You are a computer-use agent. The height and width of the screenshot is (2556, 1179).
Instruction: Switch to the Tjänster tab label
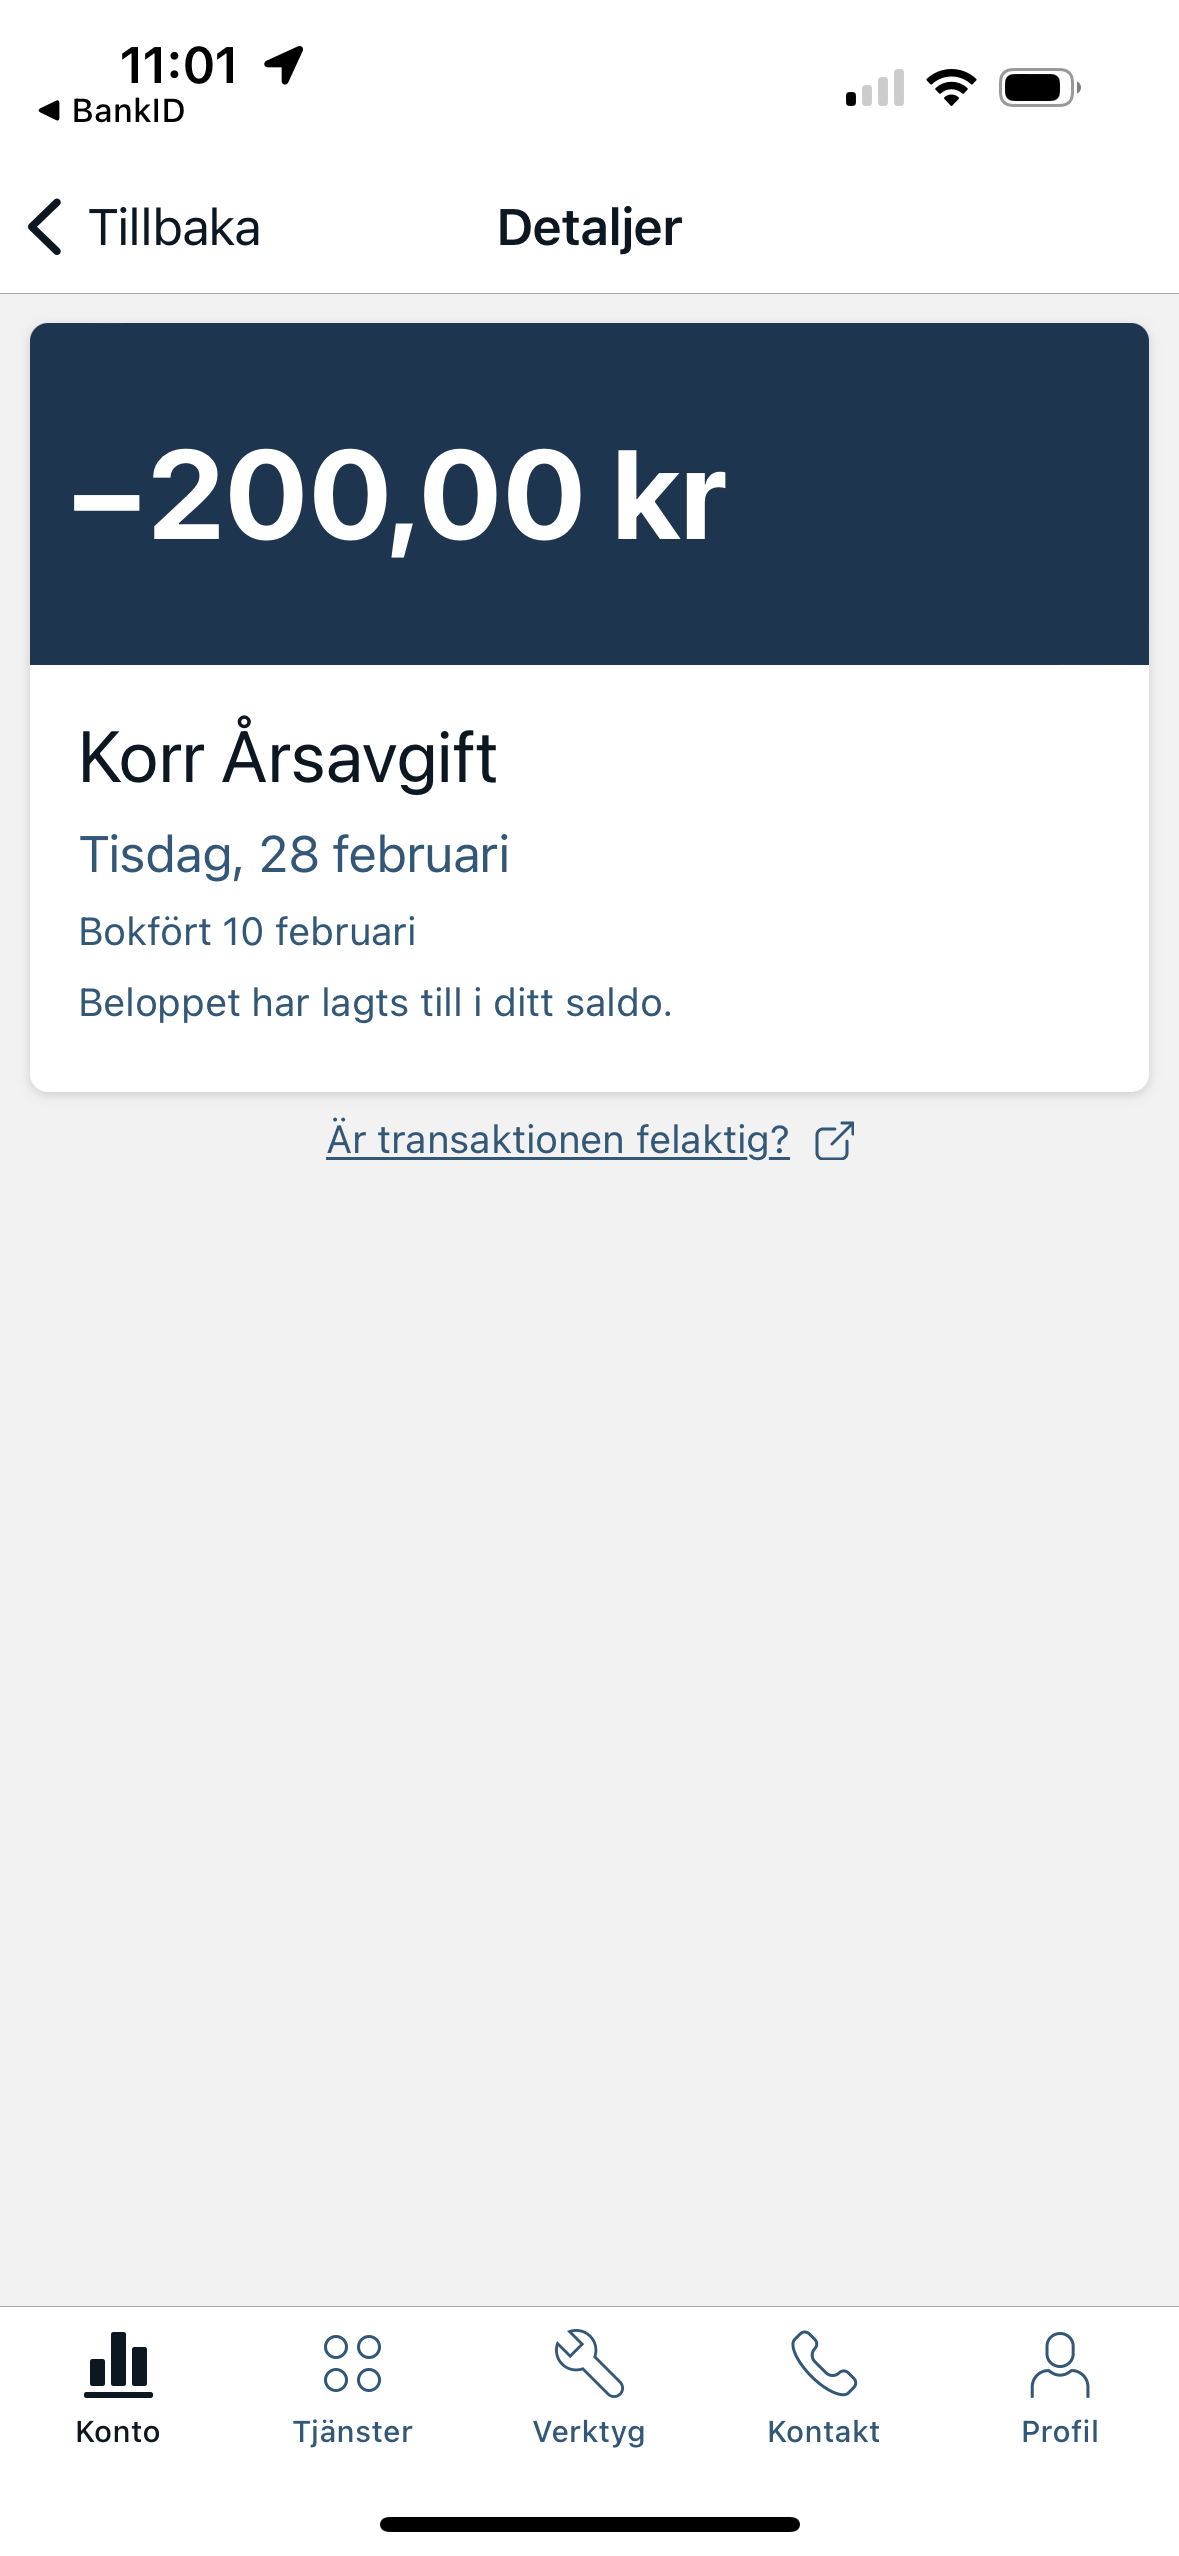coord(352,2432)
